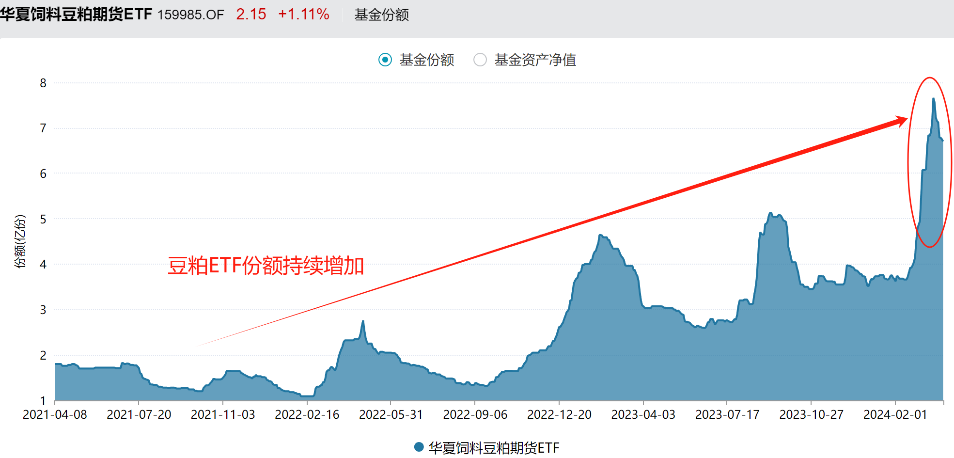Click the fund code 159985.OF
Screen dimensions: 954x458
pyautogui.click(x=191, y=15)
